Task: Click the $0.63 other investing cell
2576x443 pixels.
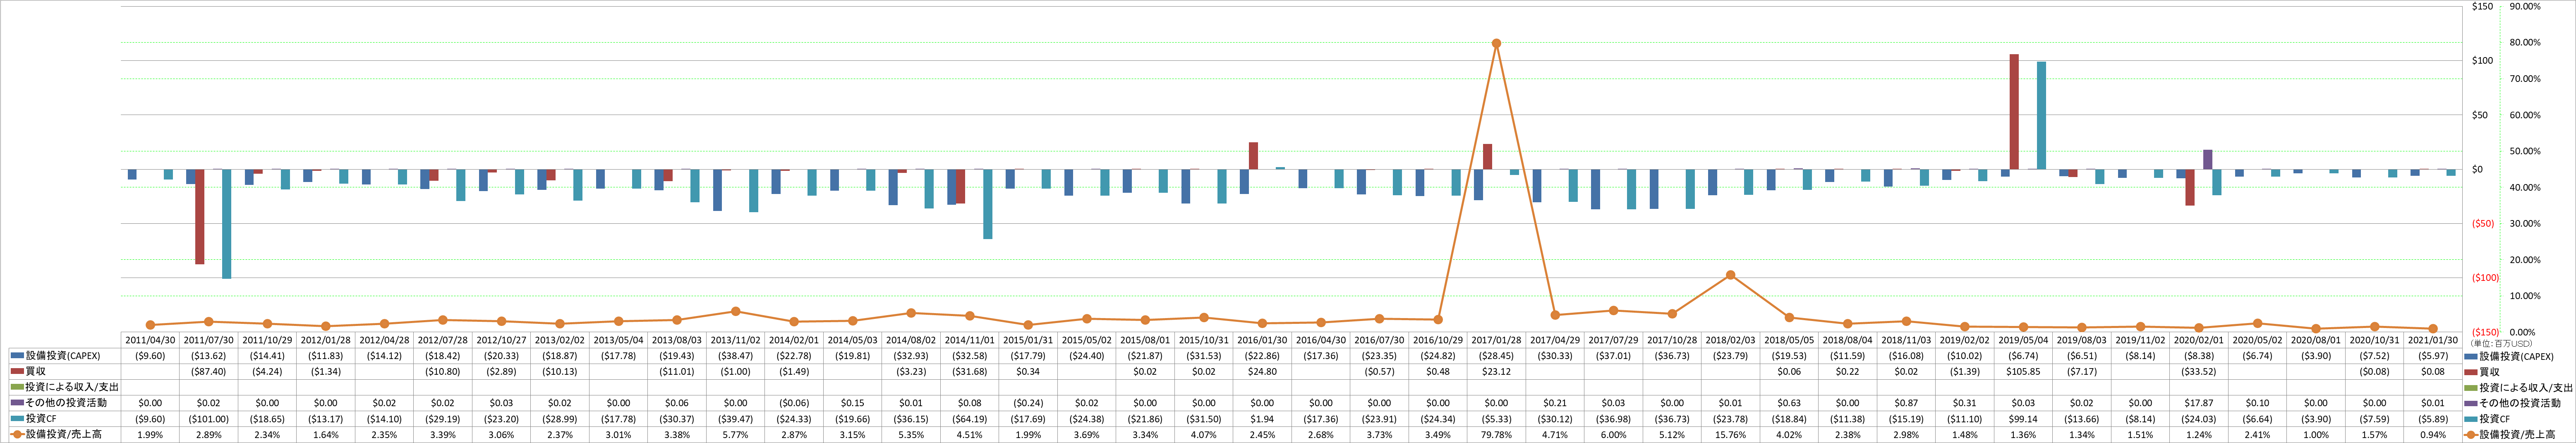Action: click(x=1789, y=403)
